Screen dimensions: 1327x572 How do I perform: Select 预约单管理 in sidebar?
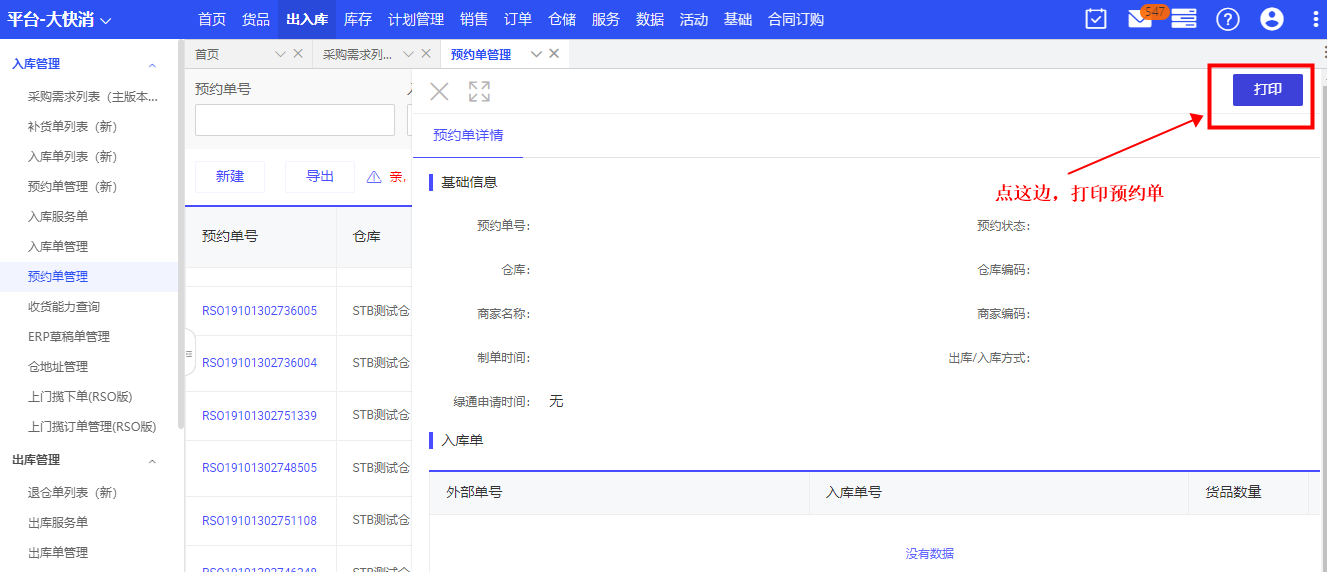click(x=58, y=277)
